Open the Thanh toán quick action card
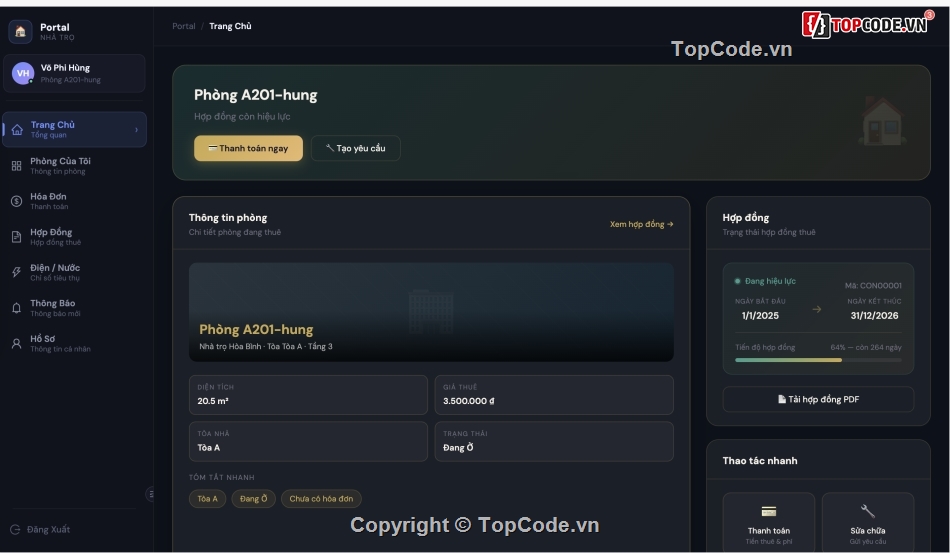This screenshot has height=553, width=950. [x=768, y=522]
